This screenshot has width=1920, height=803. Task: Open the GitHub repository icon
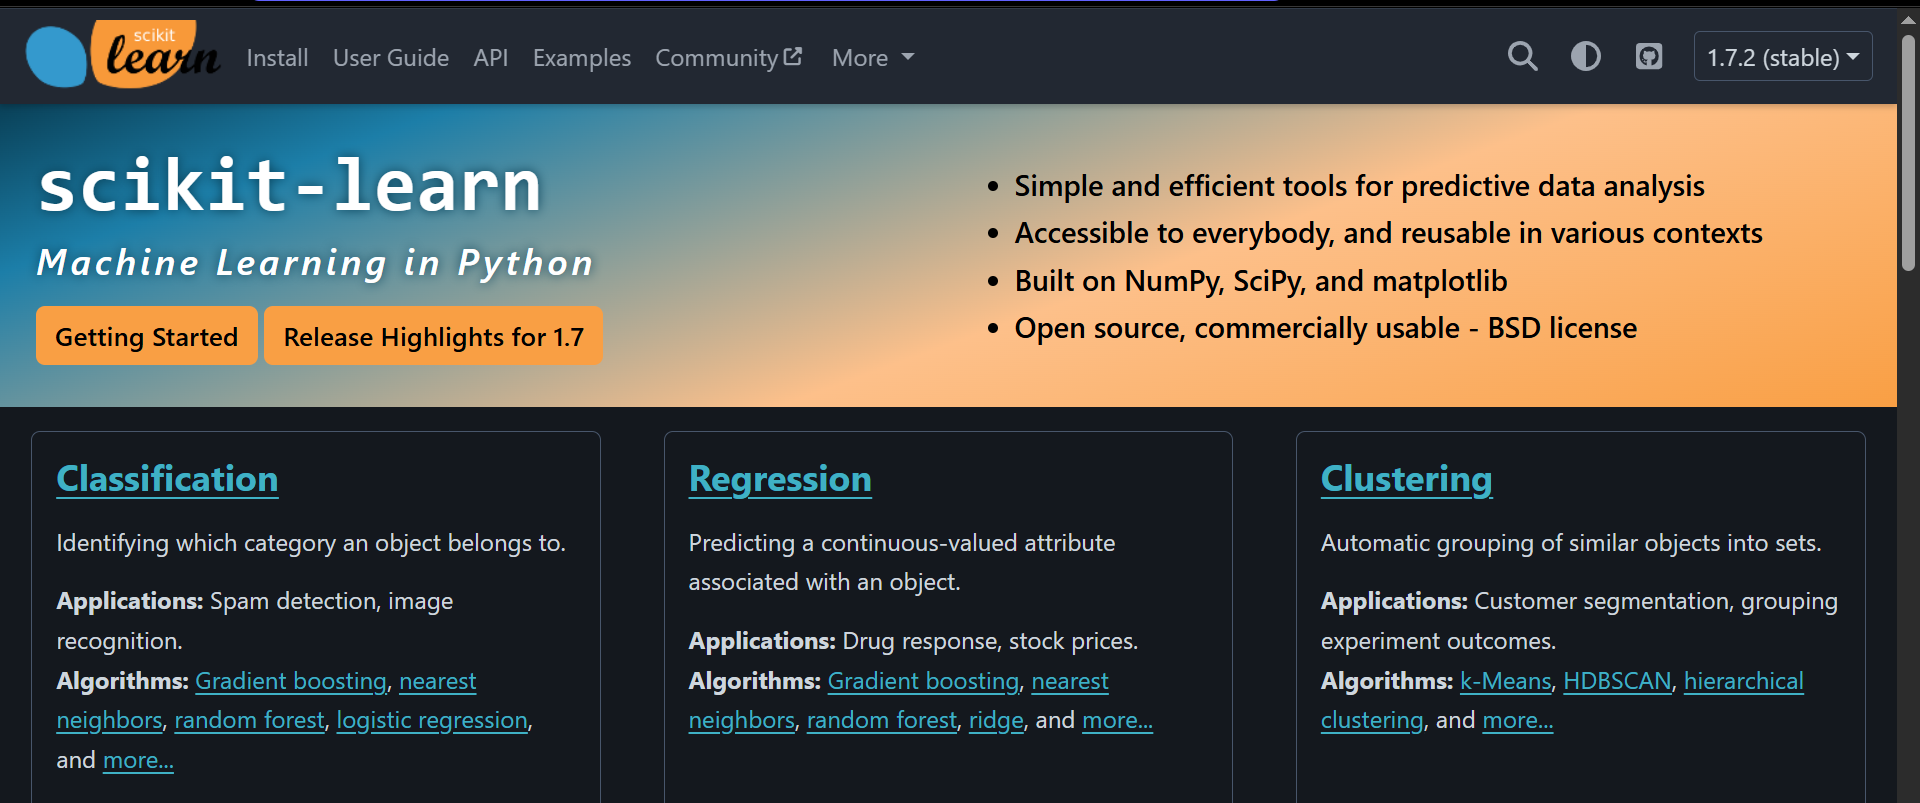(x=1648, y=56)
